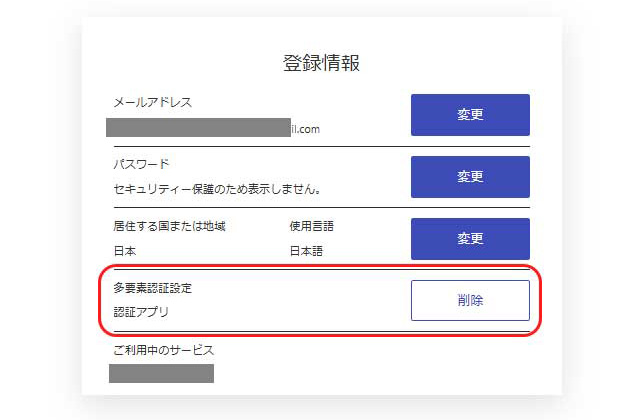Click the divider line under パスワード row
This screenshot has height=420, width=643.
tap(321, 208)
